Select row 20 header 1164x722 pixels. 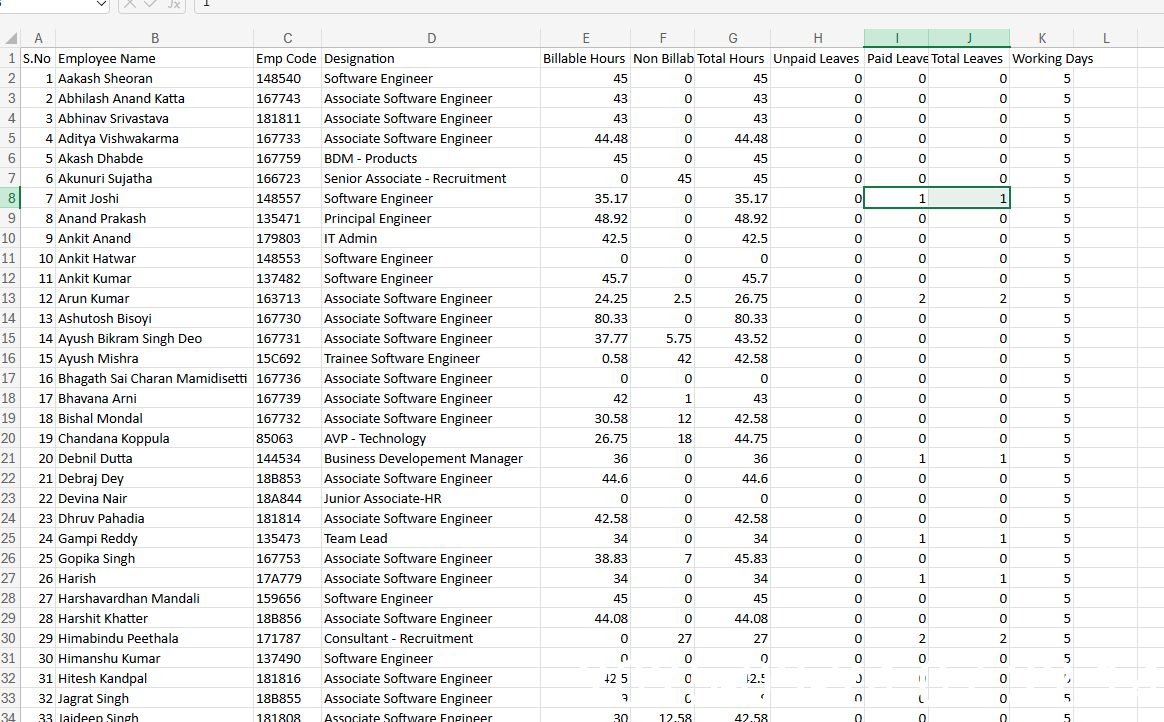point(10,439)
